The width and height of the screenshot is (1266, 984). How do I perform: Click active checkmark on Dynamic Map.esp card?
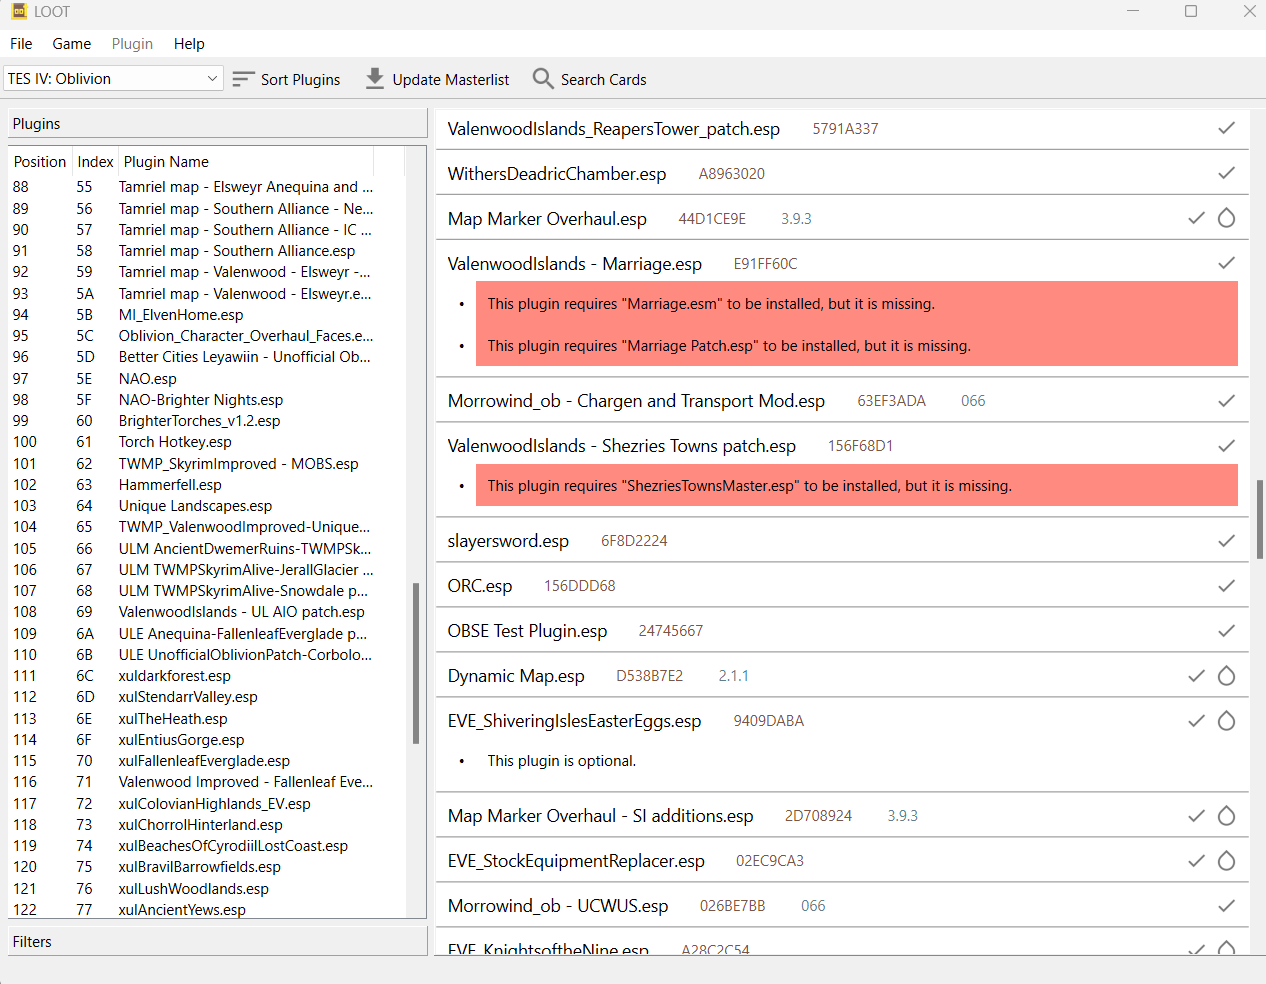coord(1196,676)
